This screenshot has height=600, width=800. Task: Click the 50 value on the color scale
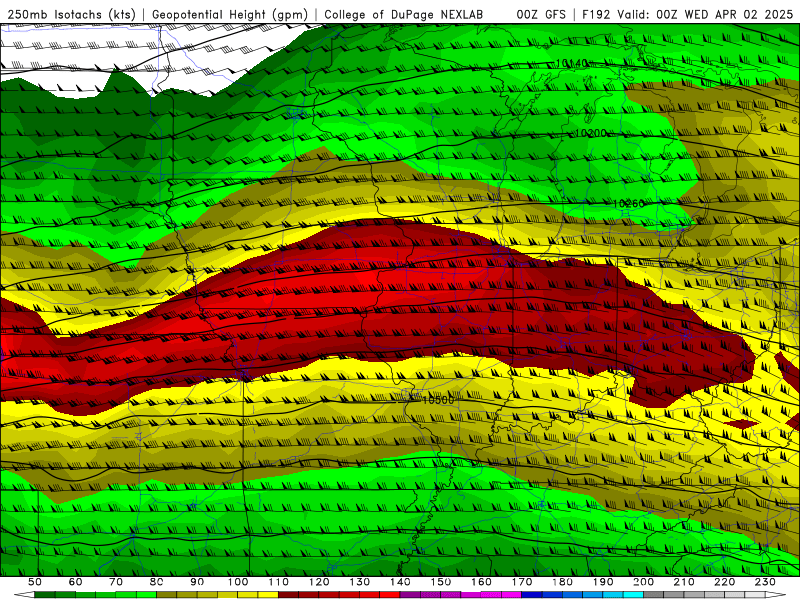click(x=35, y=582)
